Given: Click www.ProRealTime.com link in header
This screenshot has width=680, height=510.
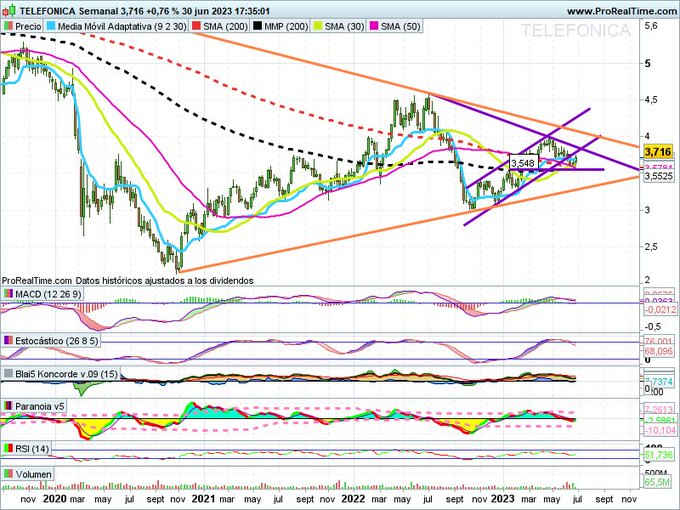Looking at the screenshot, I should [623, 11].
